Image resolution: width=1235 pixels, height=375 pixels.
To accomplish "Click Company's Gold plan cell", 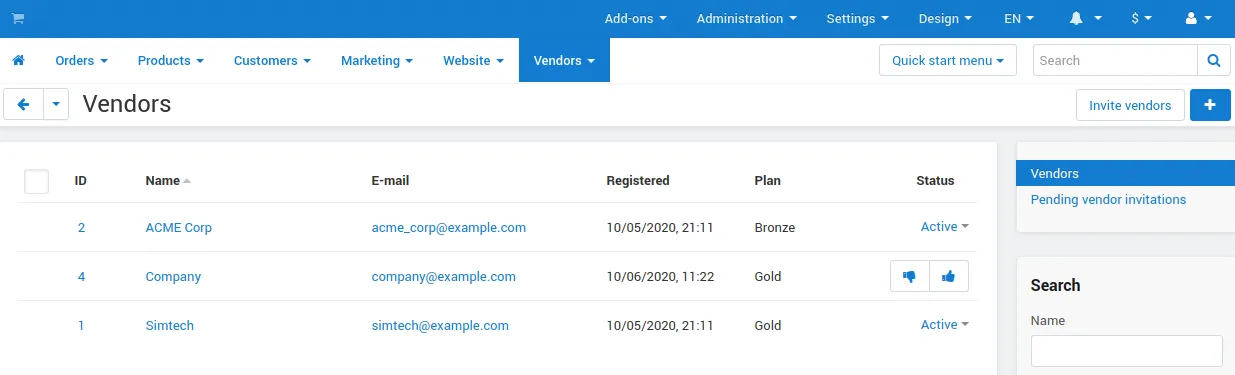I will point(768,277).
